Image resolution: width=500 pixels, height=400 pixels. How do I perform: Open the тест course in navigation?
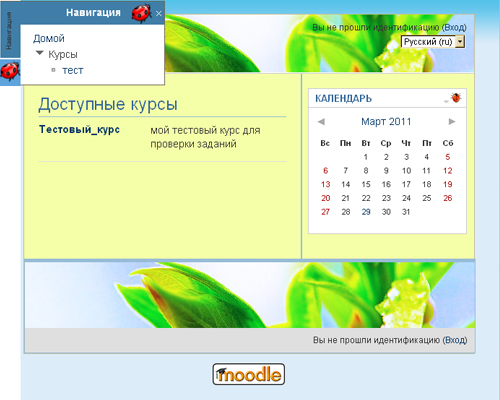pyautogui.click(x=73, y=70)
